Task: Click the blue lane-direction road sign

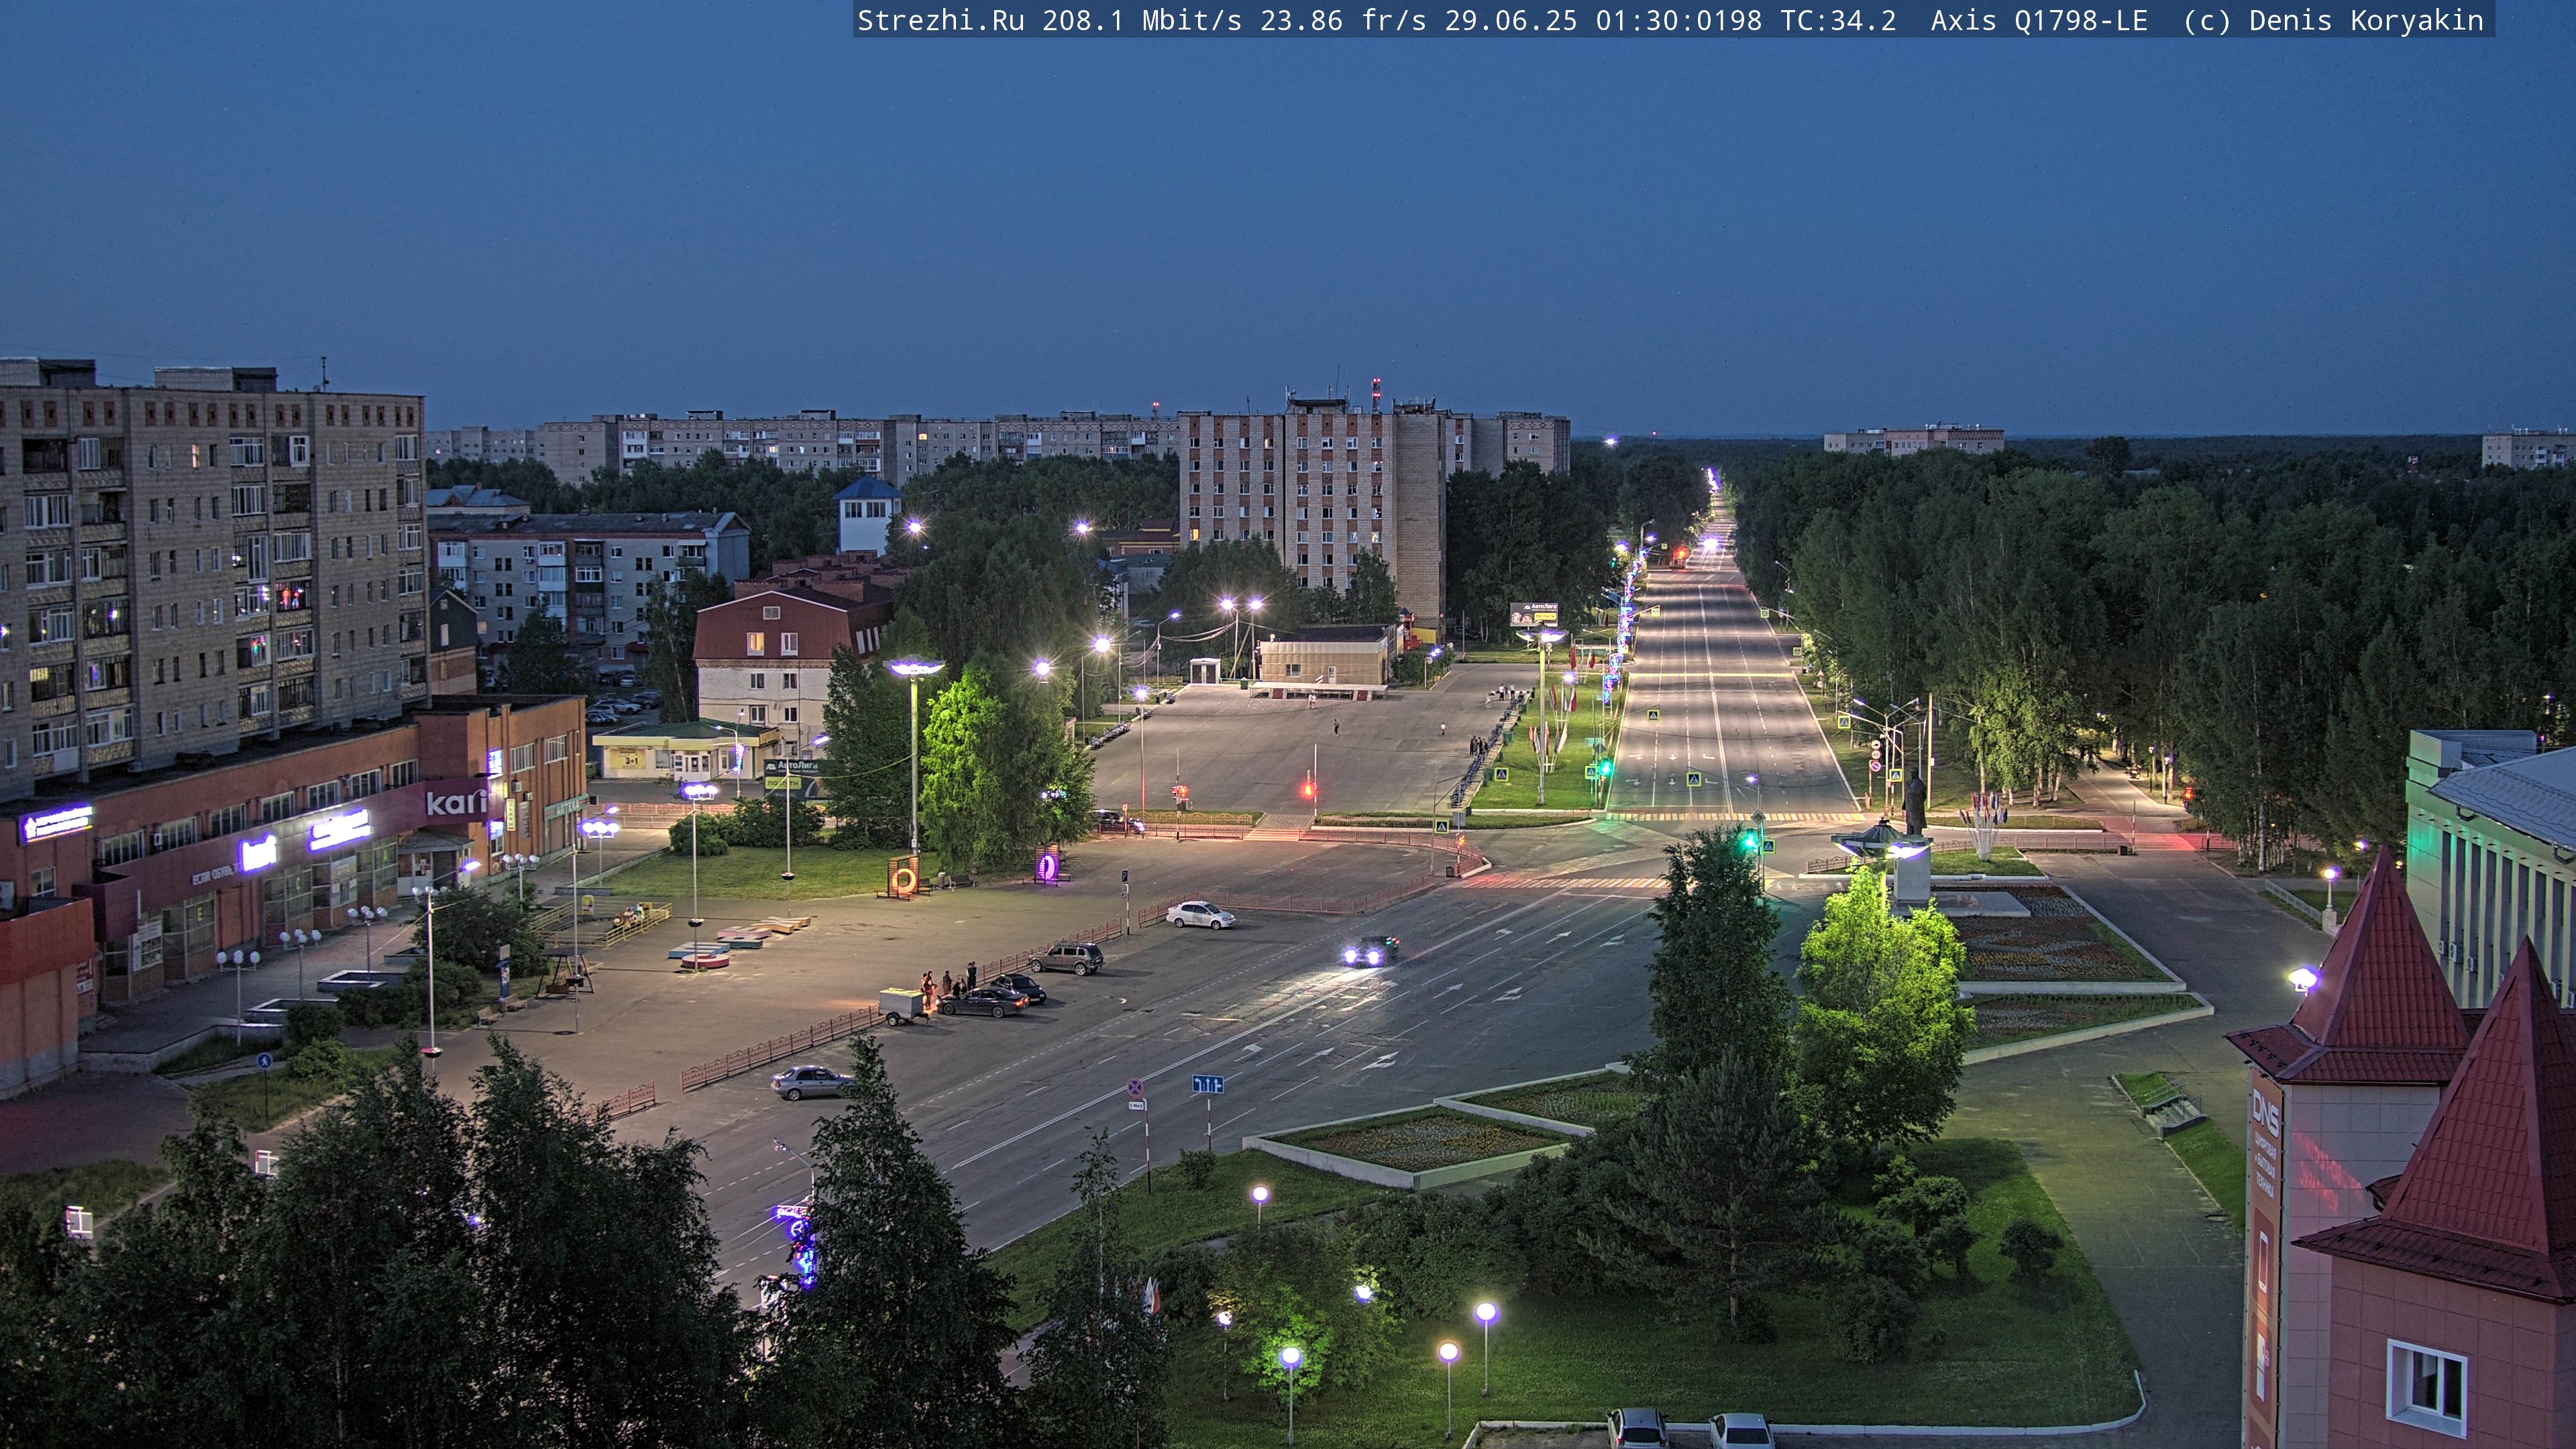Action: click(1208, 1084)
